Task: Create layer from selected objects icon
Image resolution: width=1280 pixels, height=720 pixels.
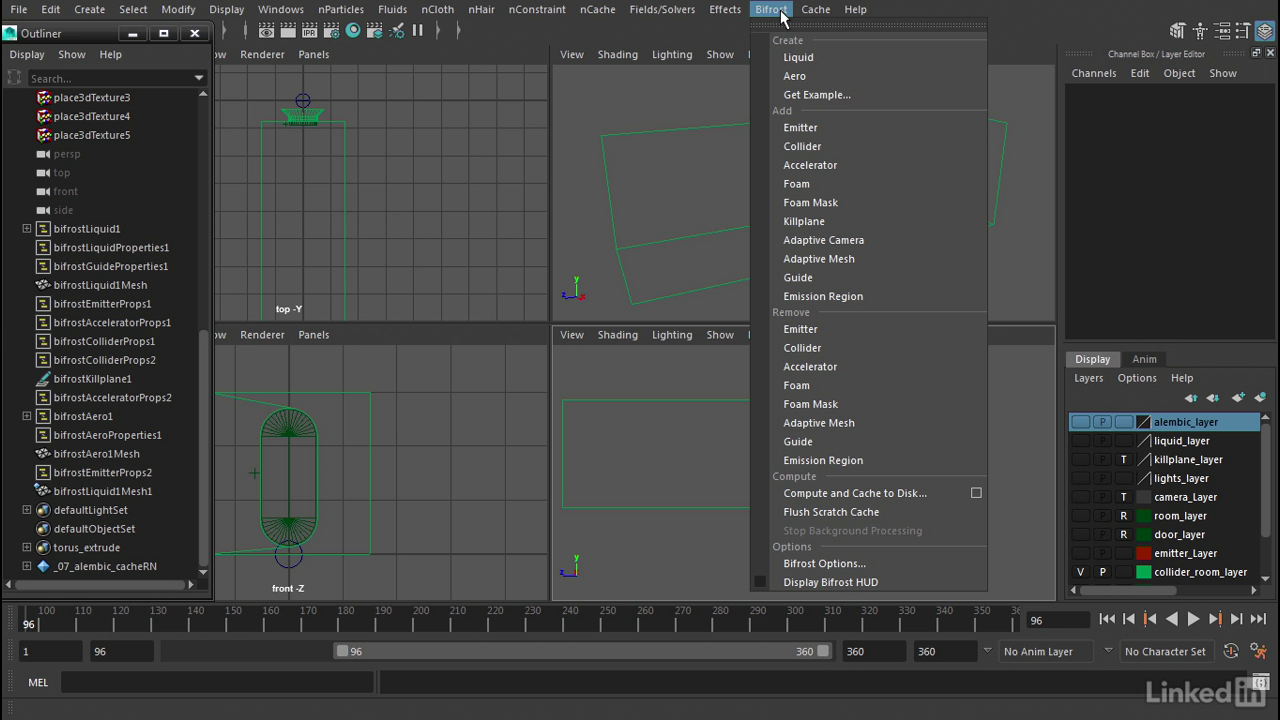Action: (x=1260, y=398)
